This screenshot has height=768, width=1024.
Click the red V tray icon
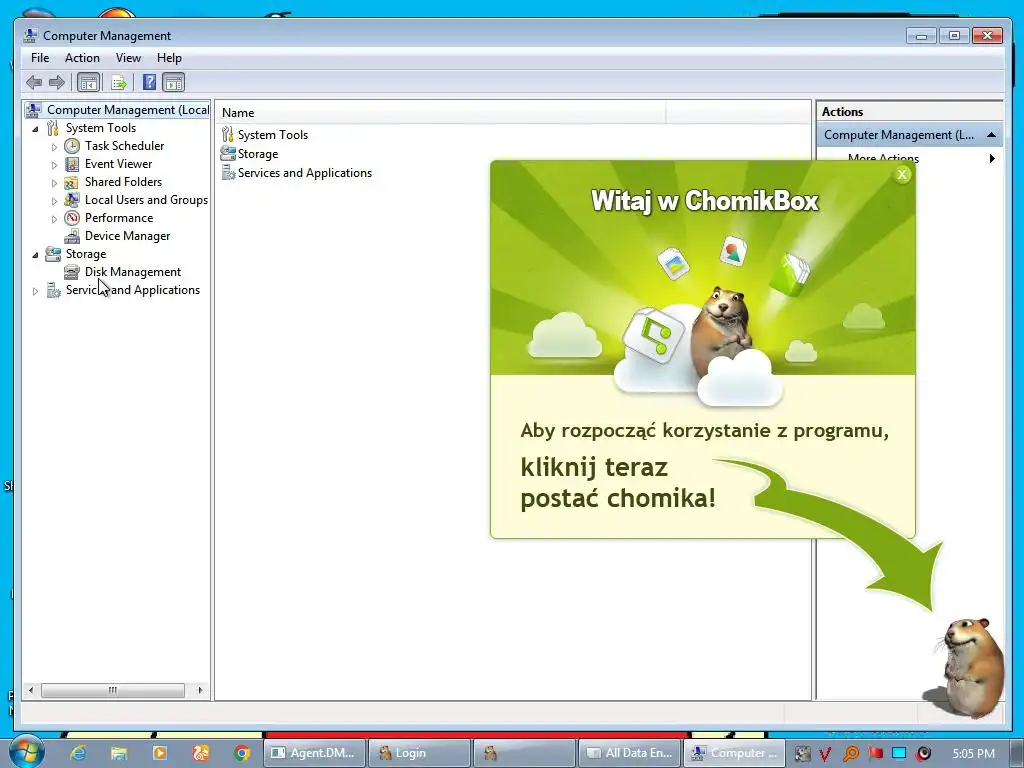[x=826, y=754]
